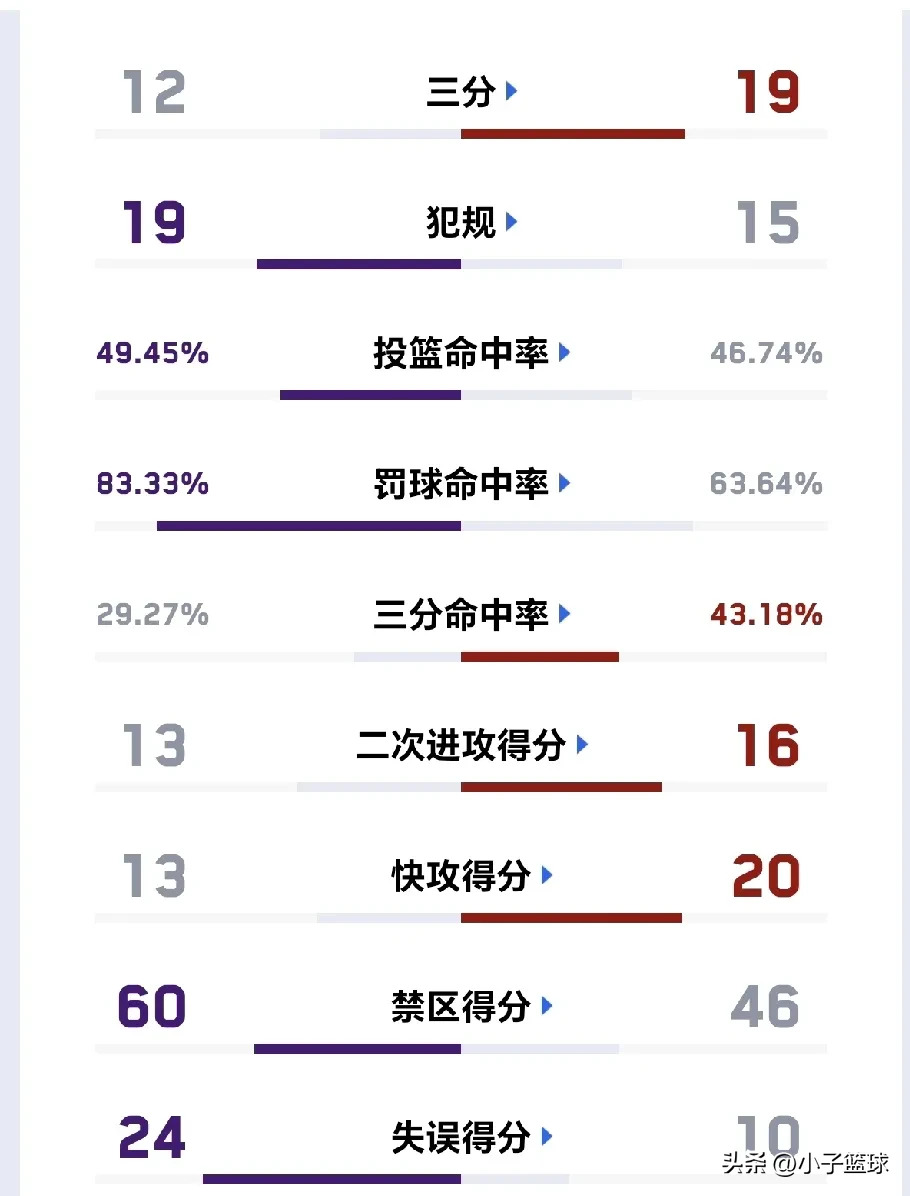The width and height of the screenshot is (910, 1196).
Task: Expand details for 罚球命中率 row
Action: (x=567, y=485)
